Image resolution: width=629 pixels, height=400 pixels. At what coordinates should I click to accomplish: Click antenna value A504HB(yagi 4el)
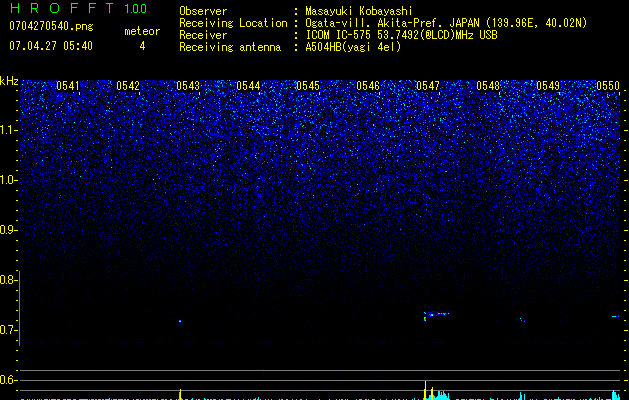[x=353, y=47]
